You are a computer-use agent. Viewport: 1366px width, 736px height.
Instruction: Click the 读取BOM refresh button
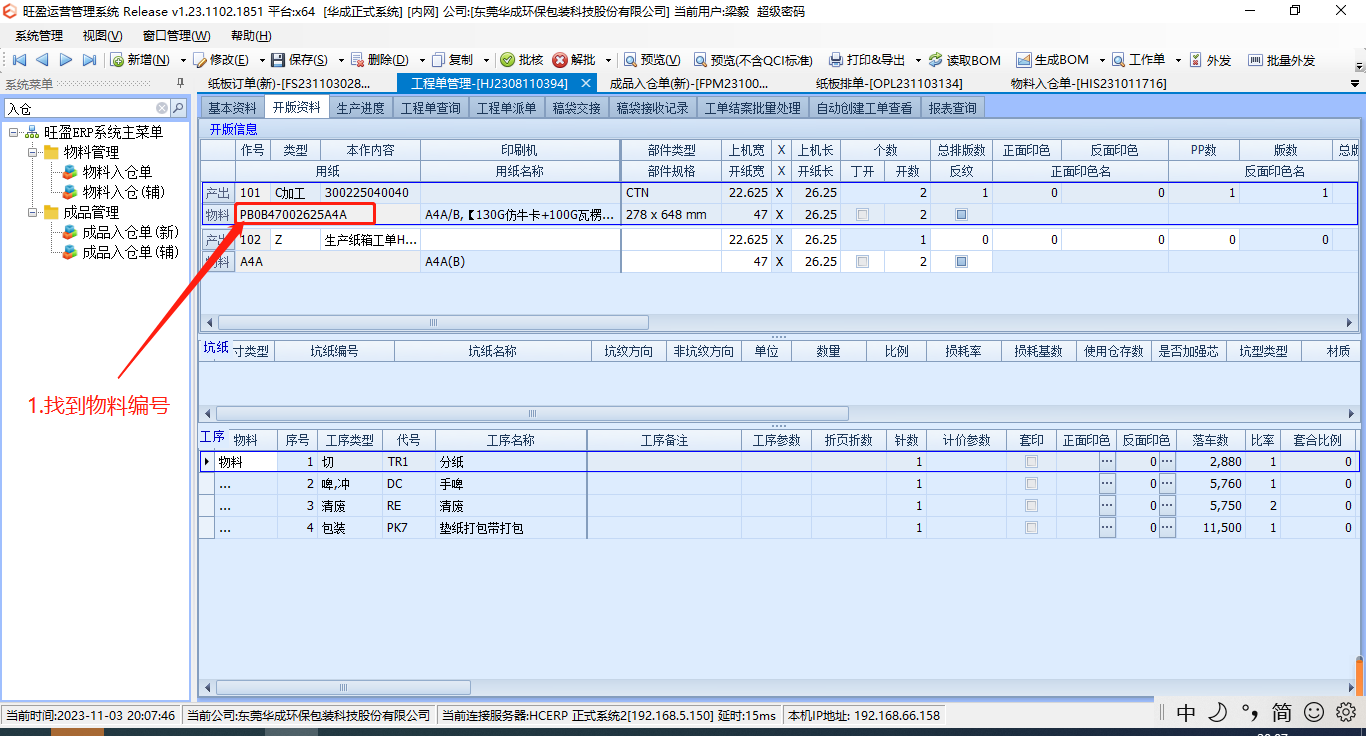pyautogui.click(x=964, y=60)
